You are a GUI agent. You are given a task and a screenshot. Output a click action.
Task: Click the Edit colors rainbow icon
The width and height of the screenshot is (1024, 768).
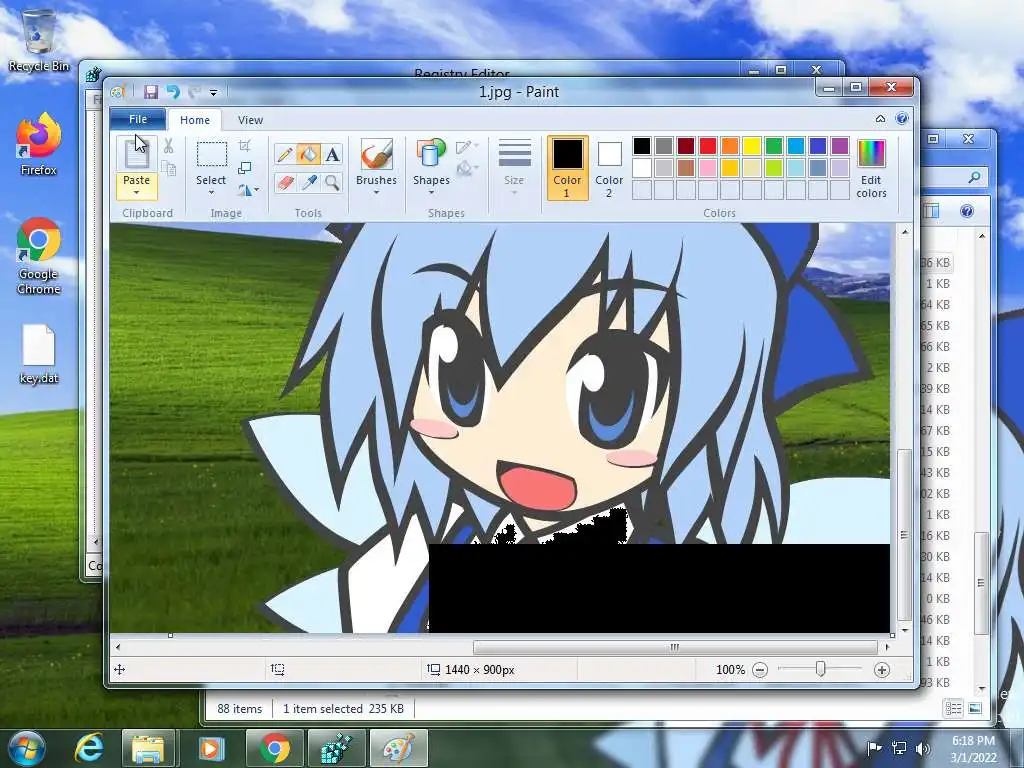pyautogui.click(x=871, y=154)
